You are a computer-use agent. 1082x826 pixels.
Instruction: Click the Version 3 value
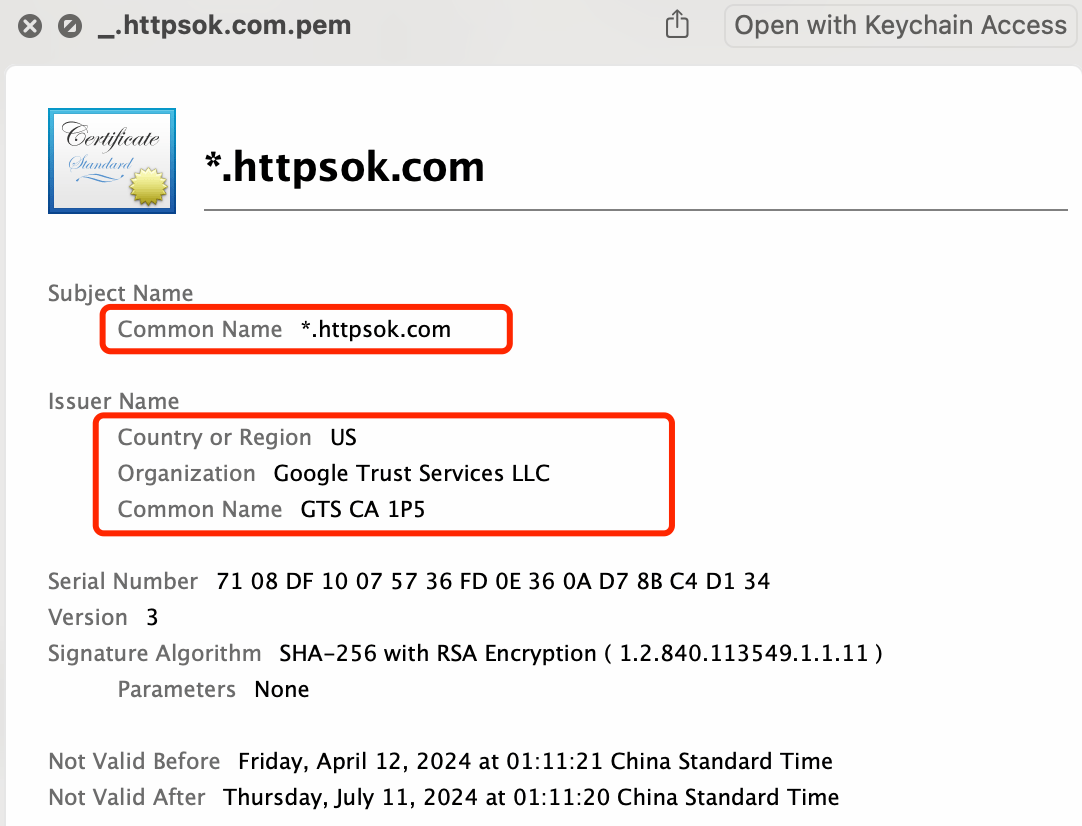[x=153, y=617]
